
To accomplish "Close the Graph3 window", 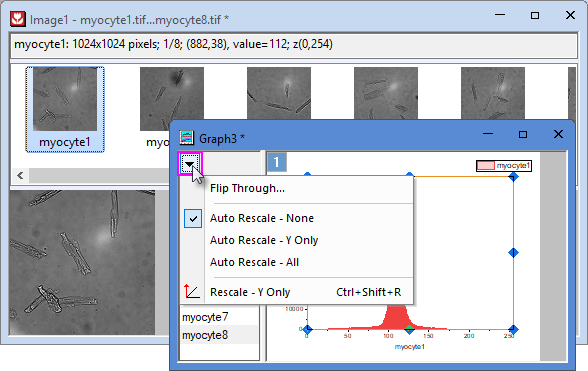I will point(558,134).
